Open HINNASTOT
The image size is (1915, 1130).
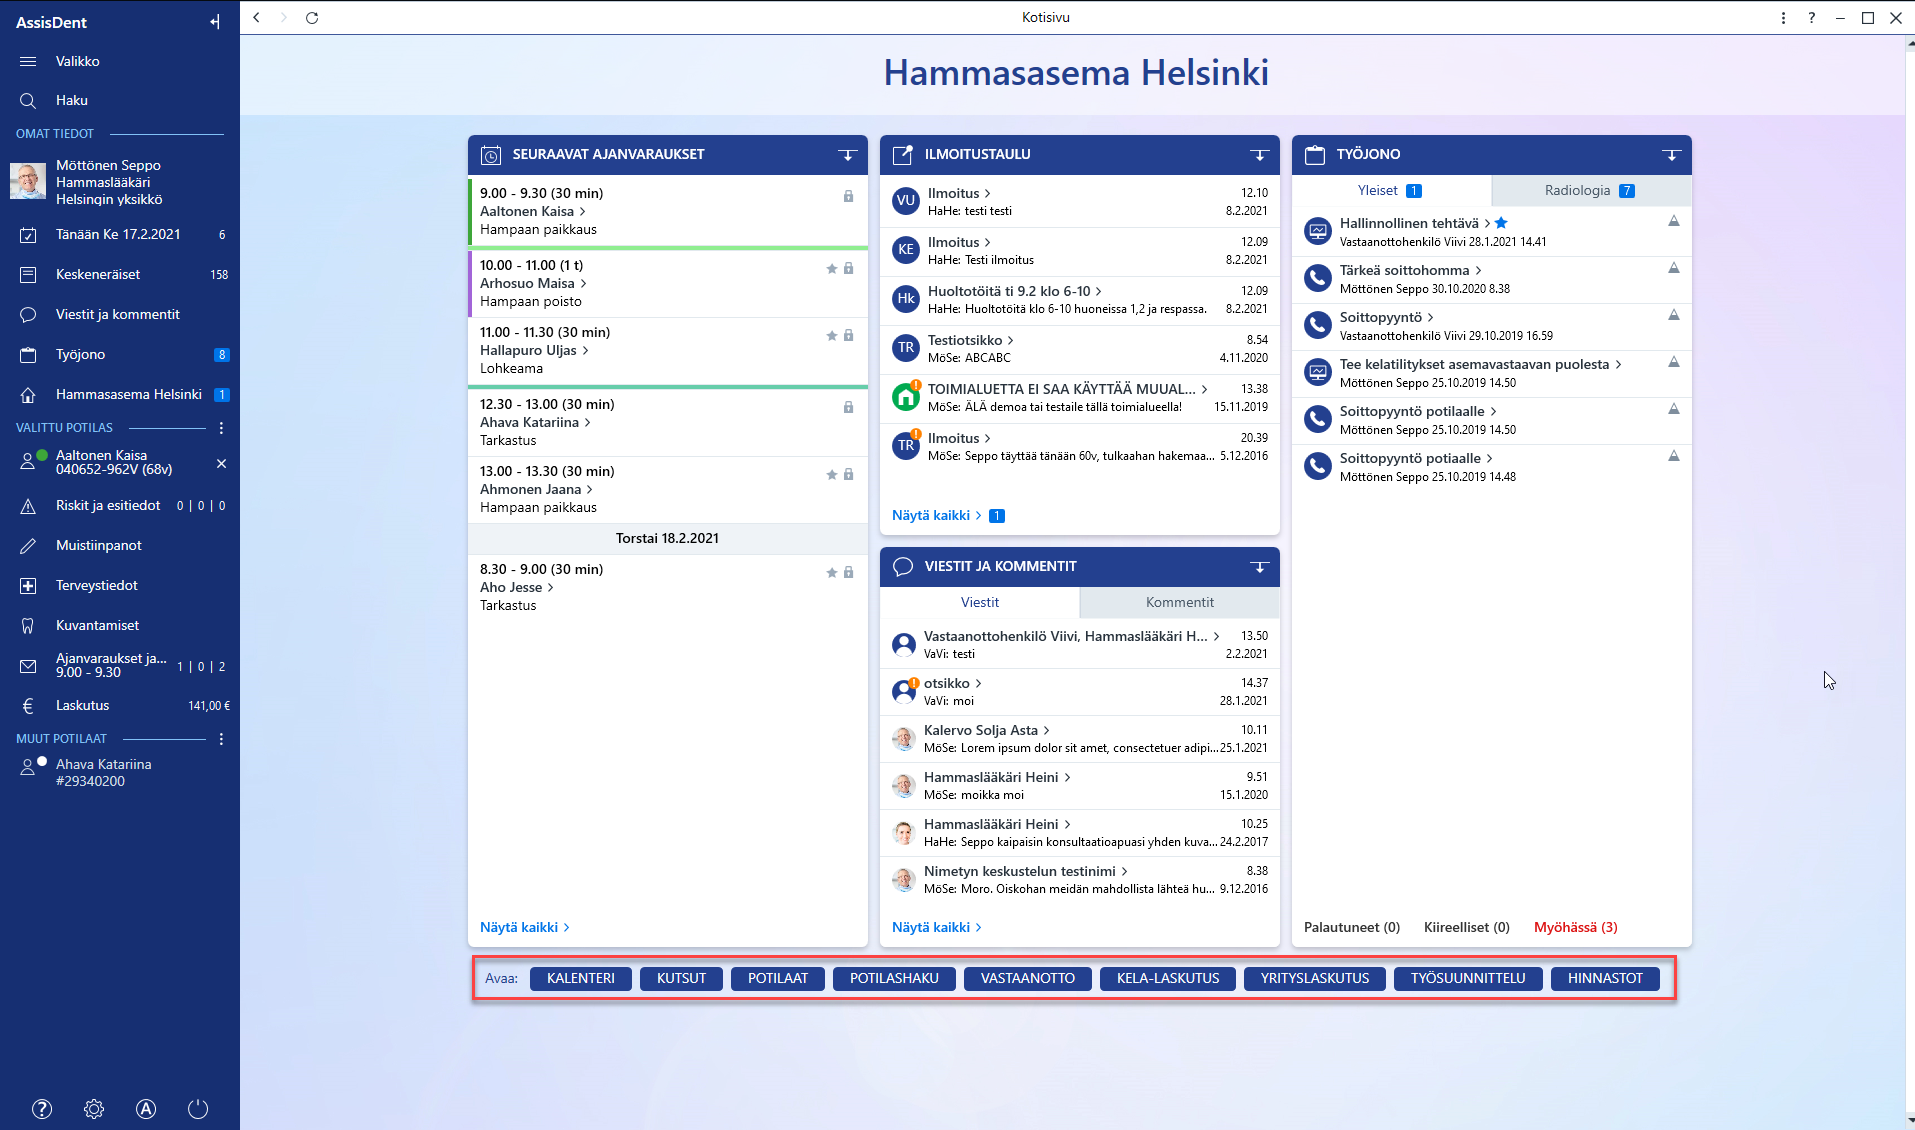(x=1605, y=978)
